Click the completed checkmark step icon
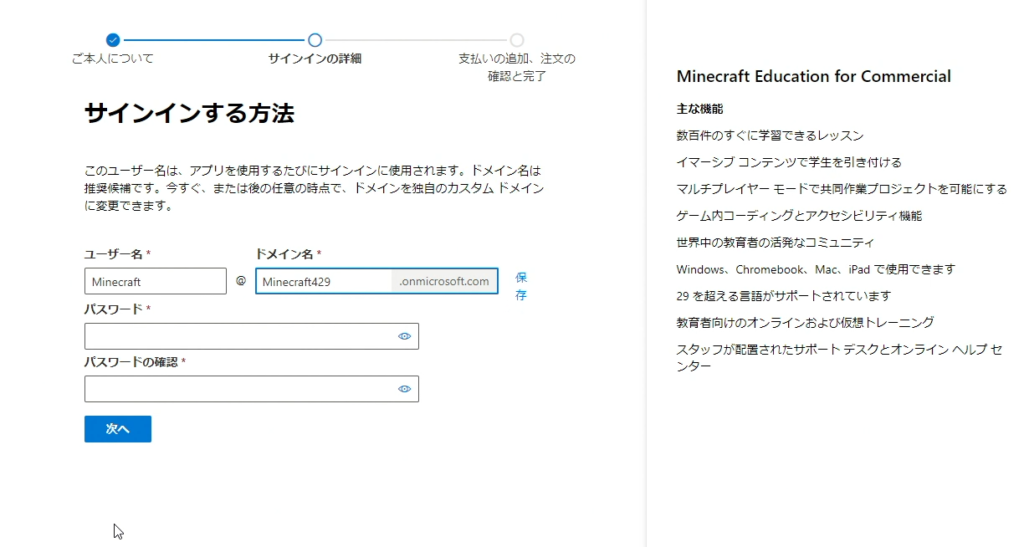The image size is (1024, 547). pos(113,40)
